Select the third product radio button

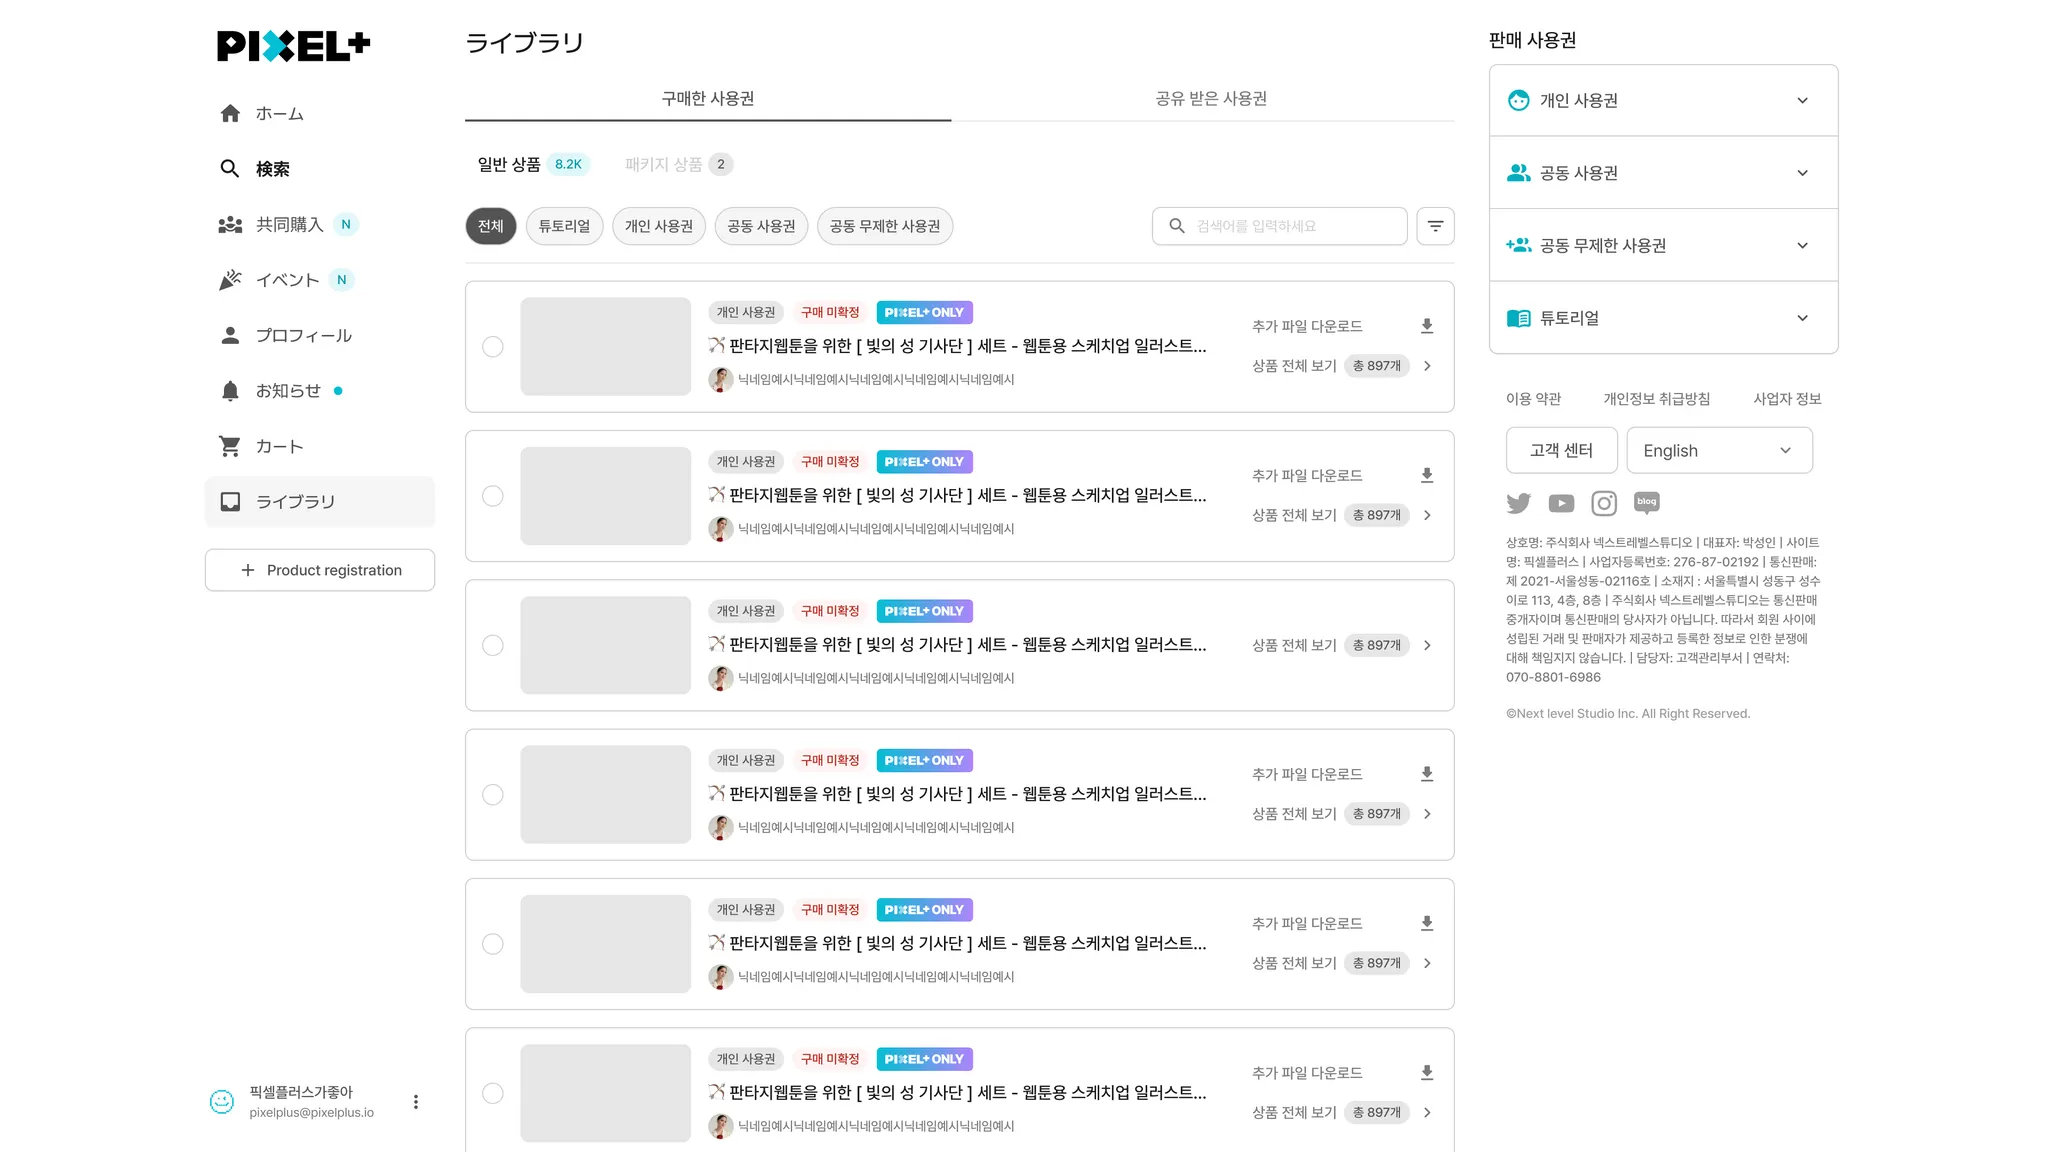(493, 645)
